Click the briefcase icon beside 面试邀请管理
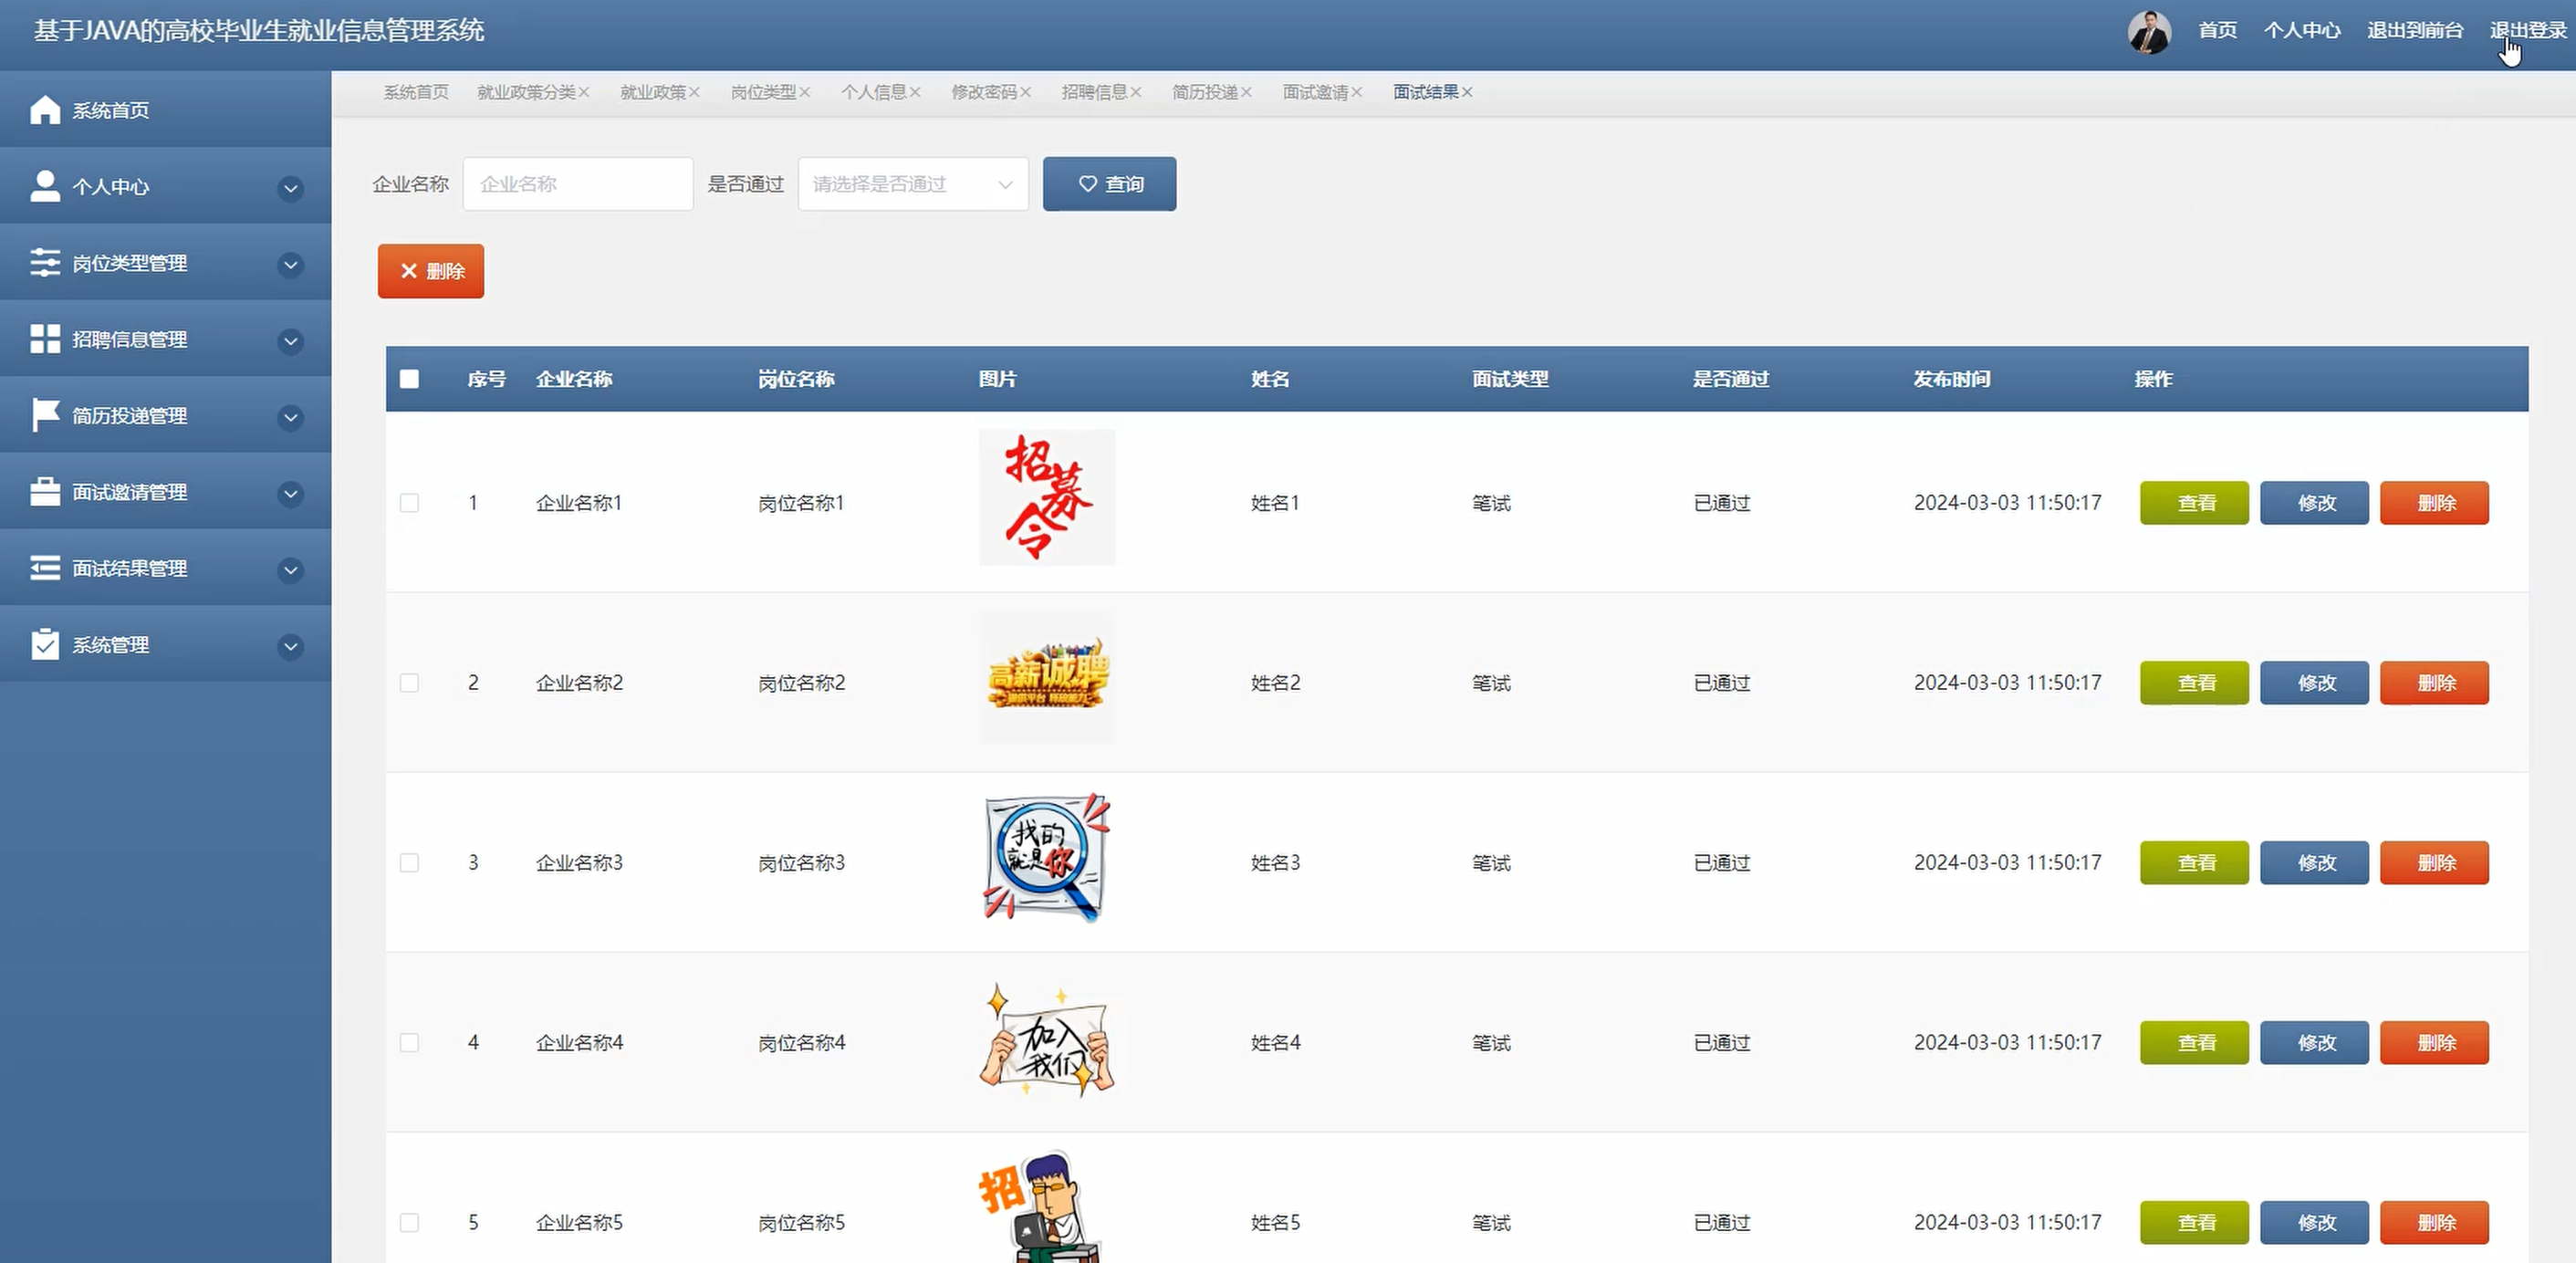The width and height of the screenshot is (2576, 1263). pyautogui.click(x=45, y=492)
